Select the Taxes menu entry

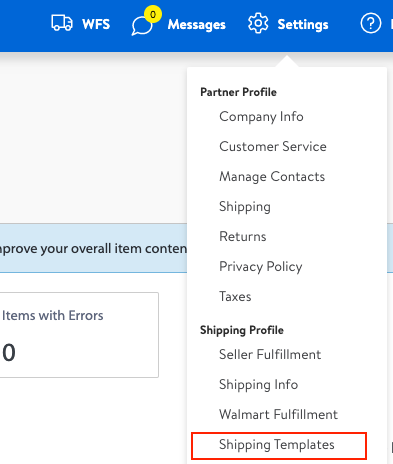(235, 296)
